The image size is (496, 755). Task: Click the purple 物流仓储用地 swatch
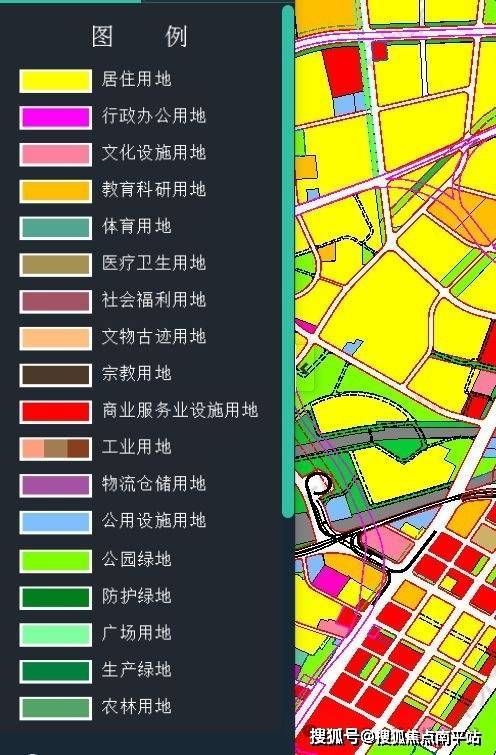pyautogui.click(x=55, y=485)
